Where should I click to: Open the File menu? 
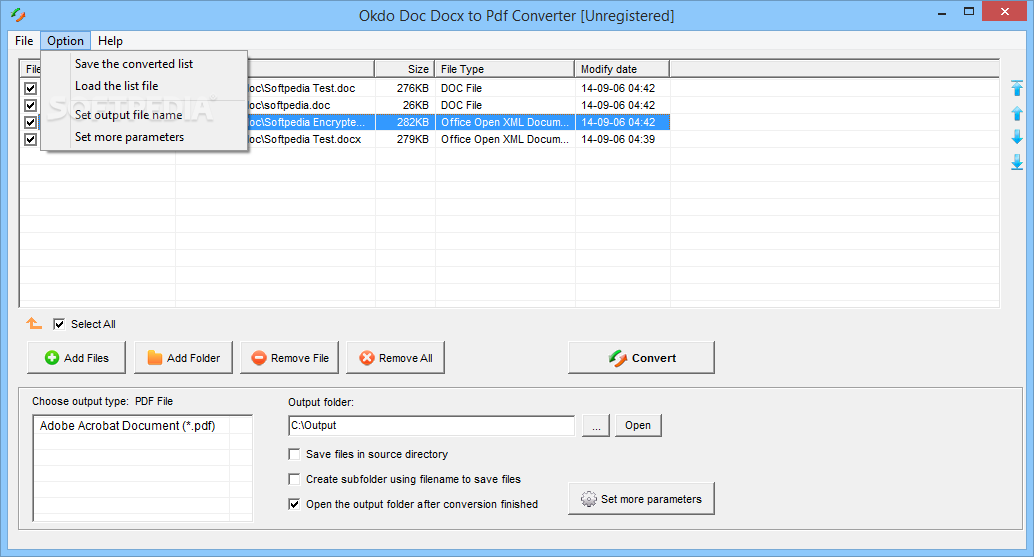point(24,41)
